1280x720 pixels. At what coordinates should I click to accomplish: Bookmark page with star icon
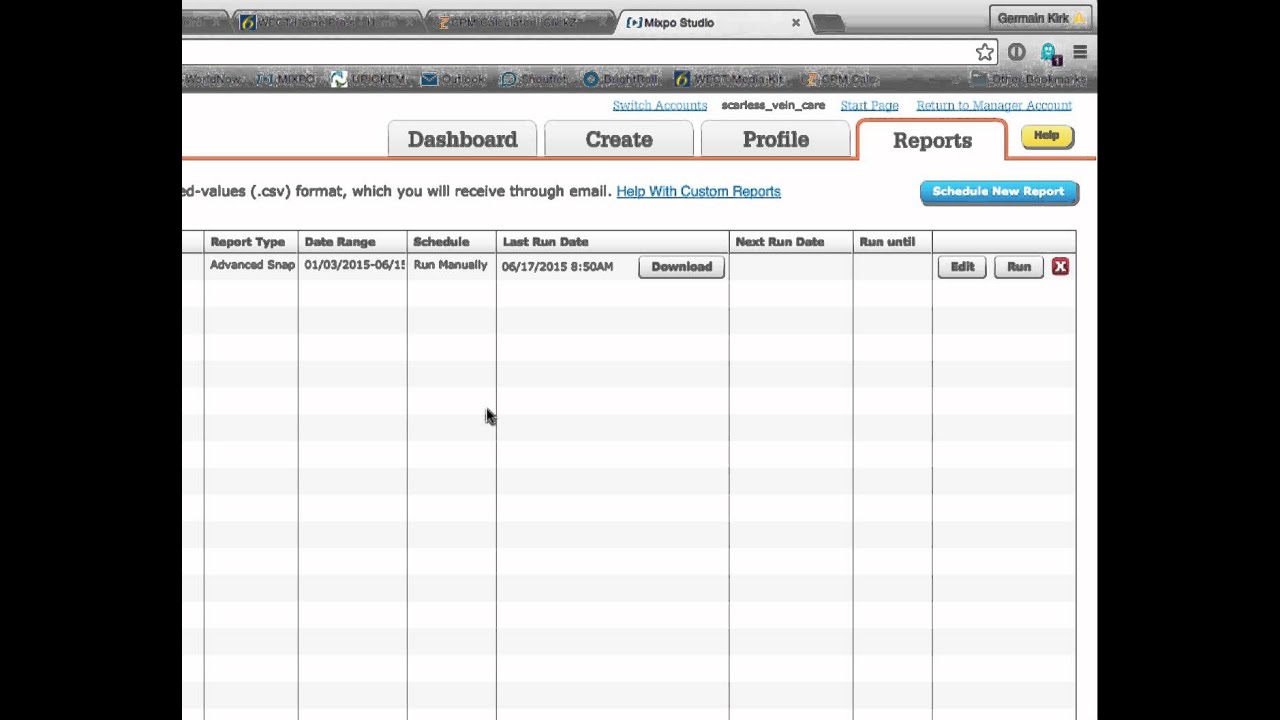pyautogui.click(x=985, y=52)
